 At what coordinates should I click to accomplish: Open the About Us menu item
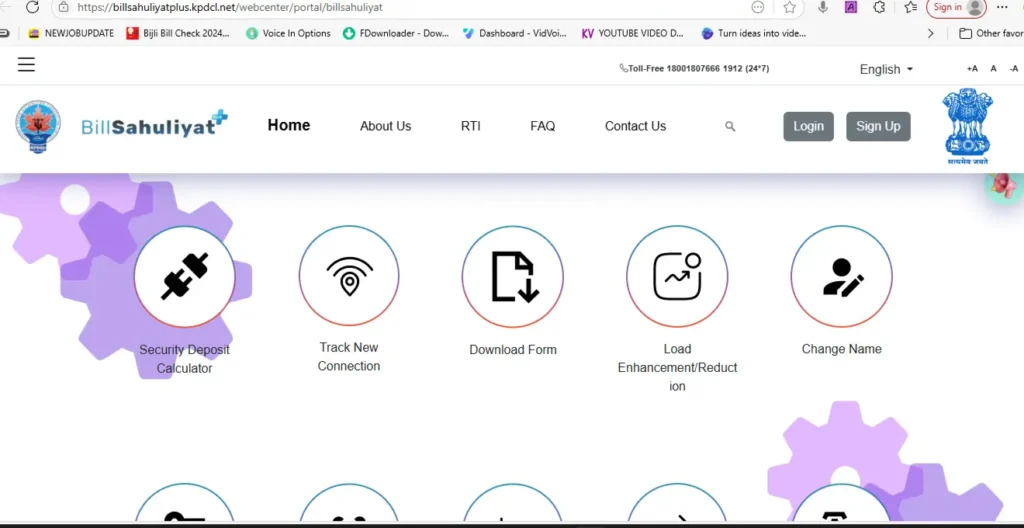pyautogui.click(x=385, y=126)
